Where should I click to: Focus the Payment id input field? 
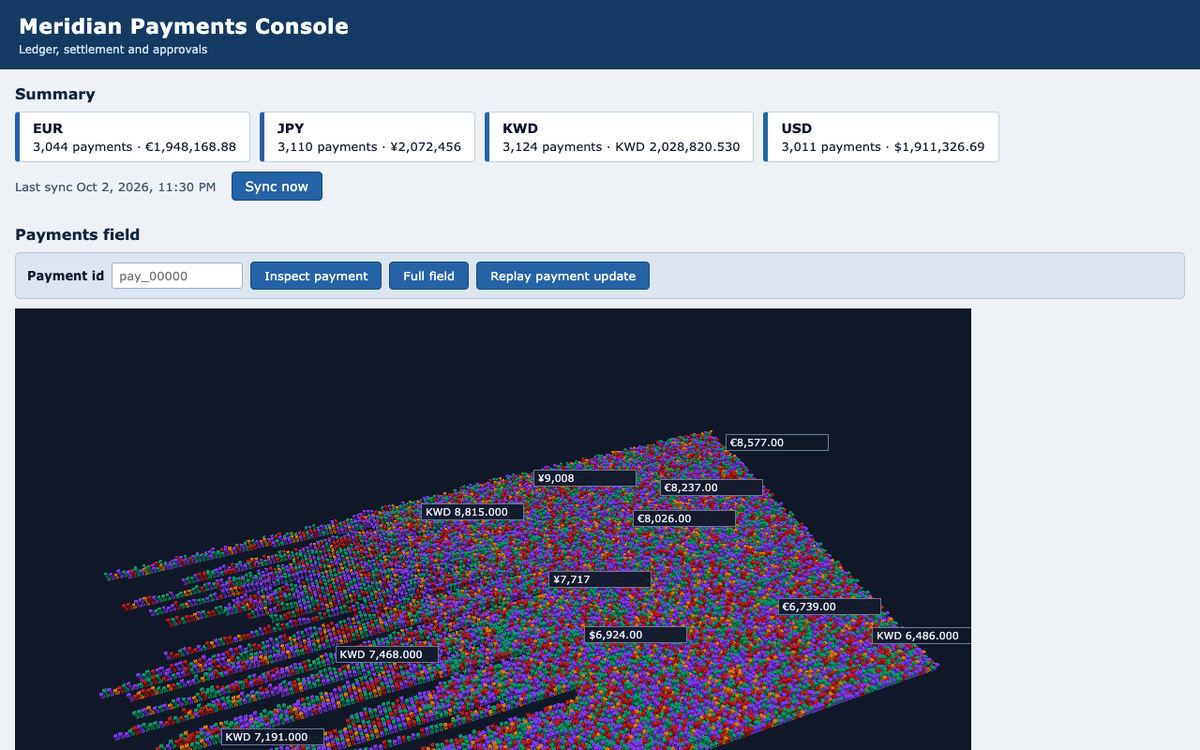pos(177,276)
